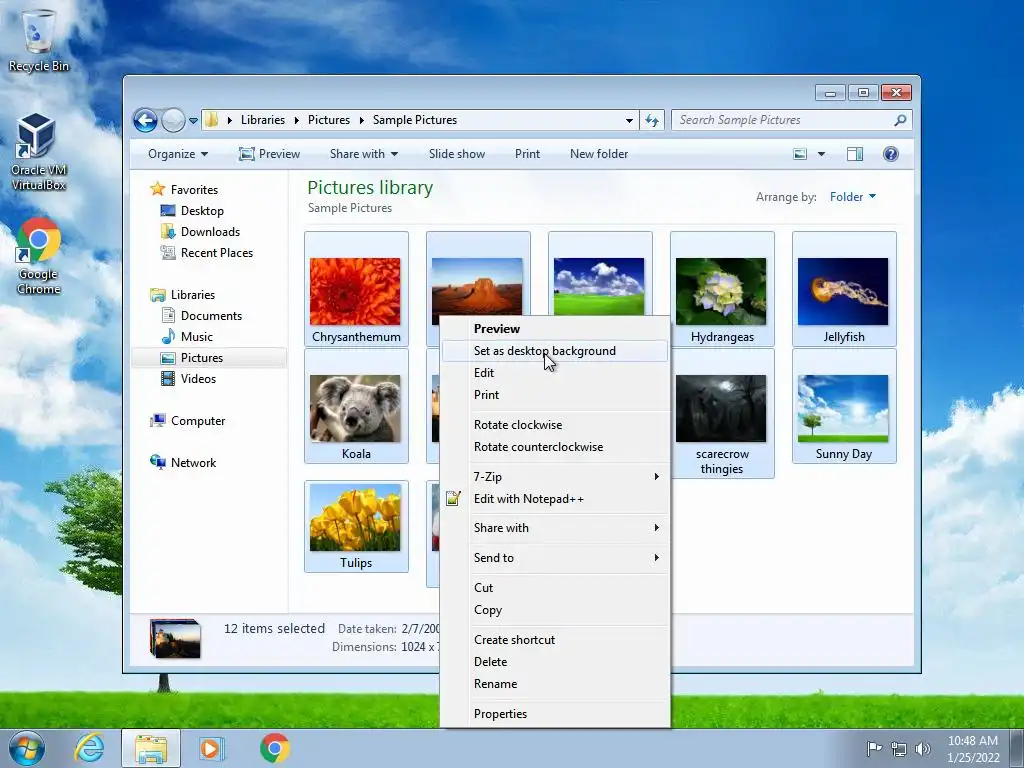1024x768 pixels.
Task: Open Properties from the context menu
Action: 556,714
